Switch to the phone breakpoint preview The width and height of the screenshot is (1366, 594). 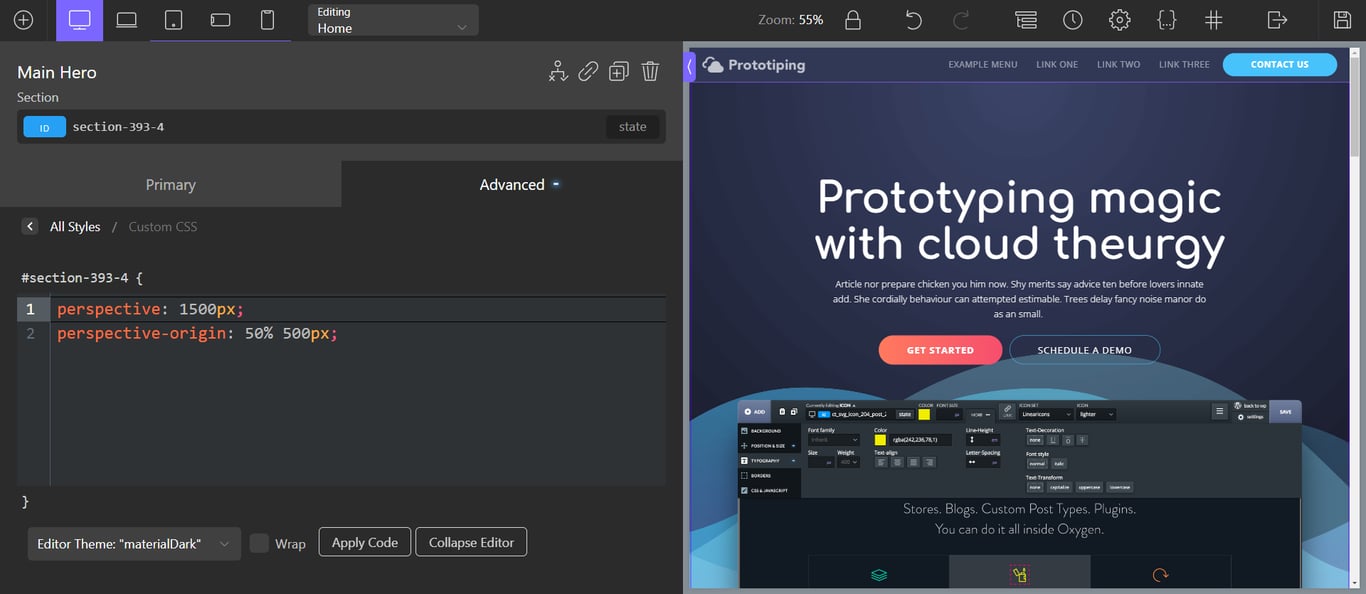tap(267, 19)
